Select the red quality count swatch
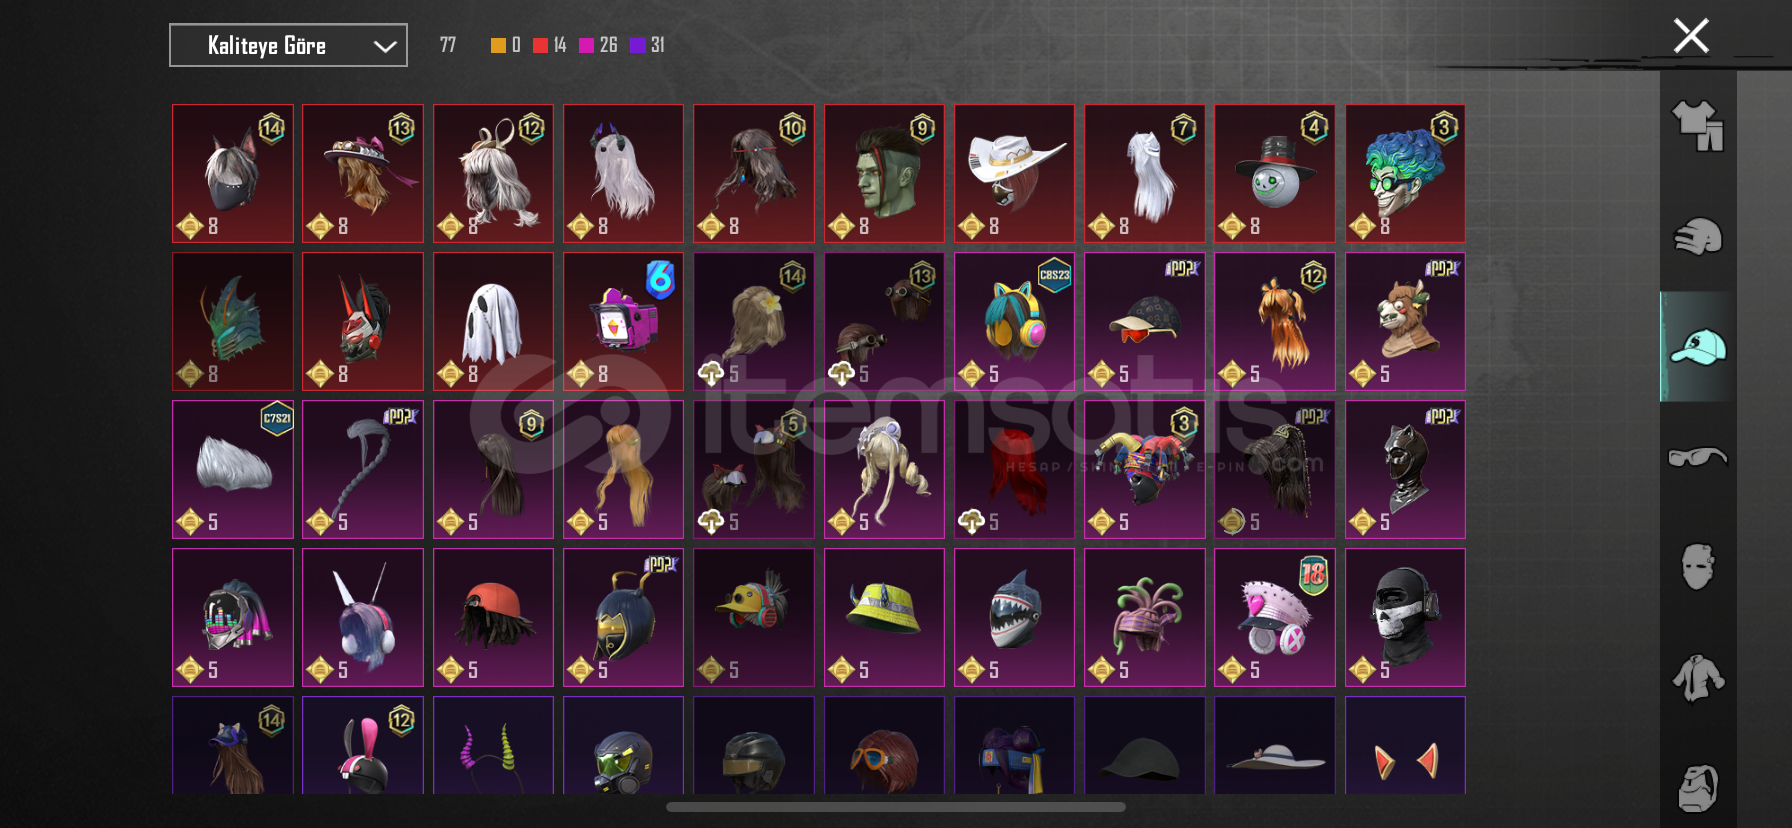This screenshot has width=1792, height=828. click(540, 45)
